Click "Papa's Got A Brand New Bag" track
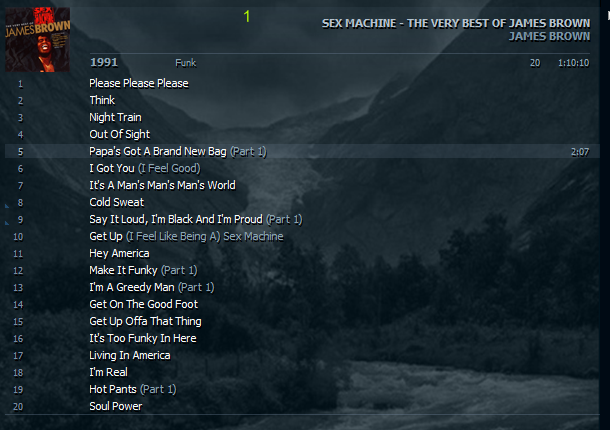610x430 pixels. click(x=177, y=151)
